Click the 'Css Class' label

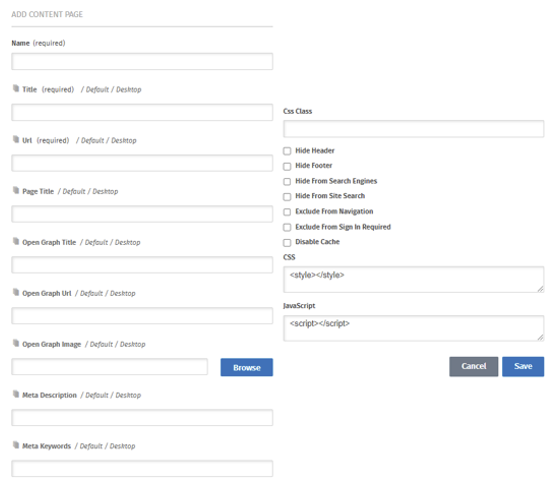[298, 111]
